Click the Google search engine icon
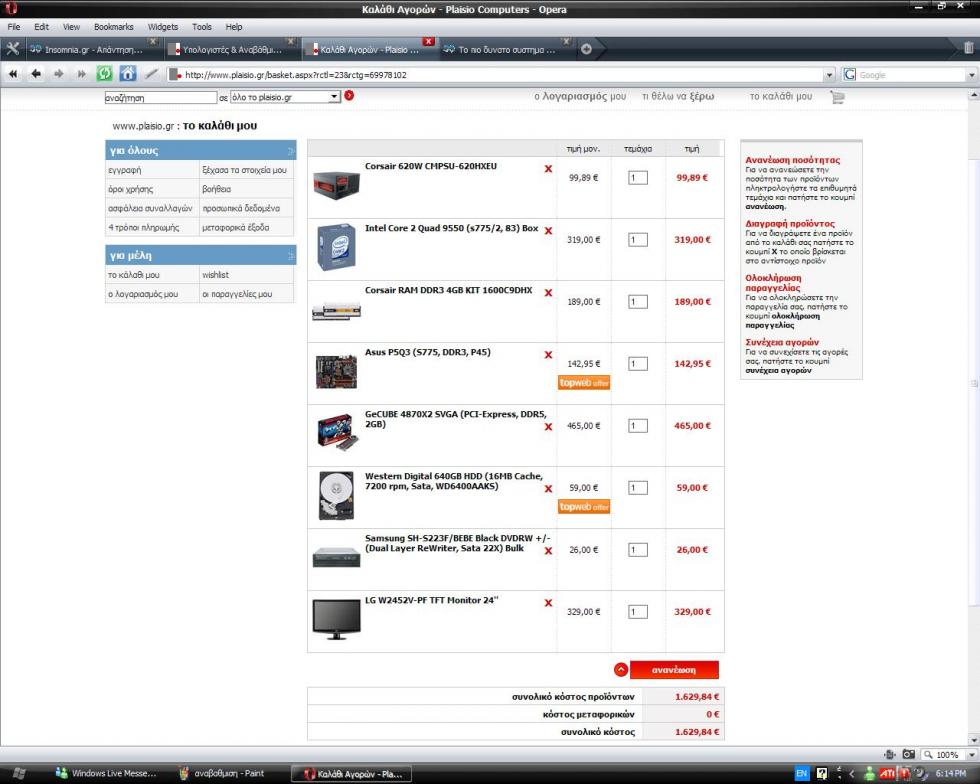 [849, 74]
